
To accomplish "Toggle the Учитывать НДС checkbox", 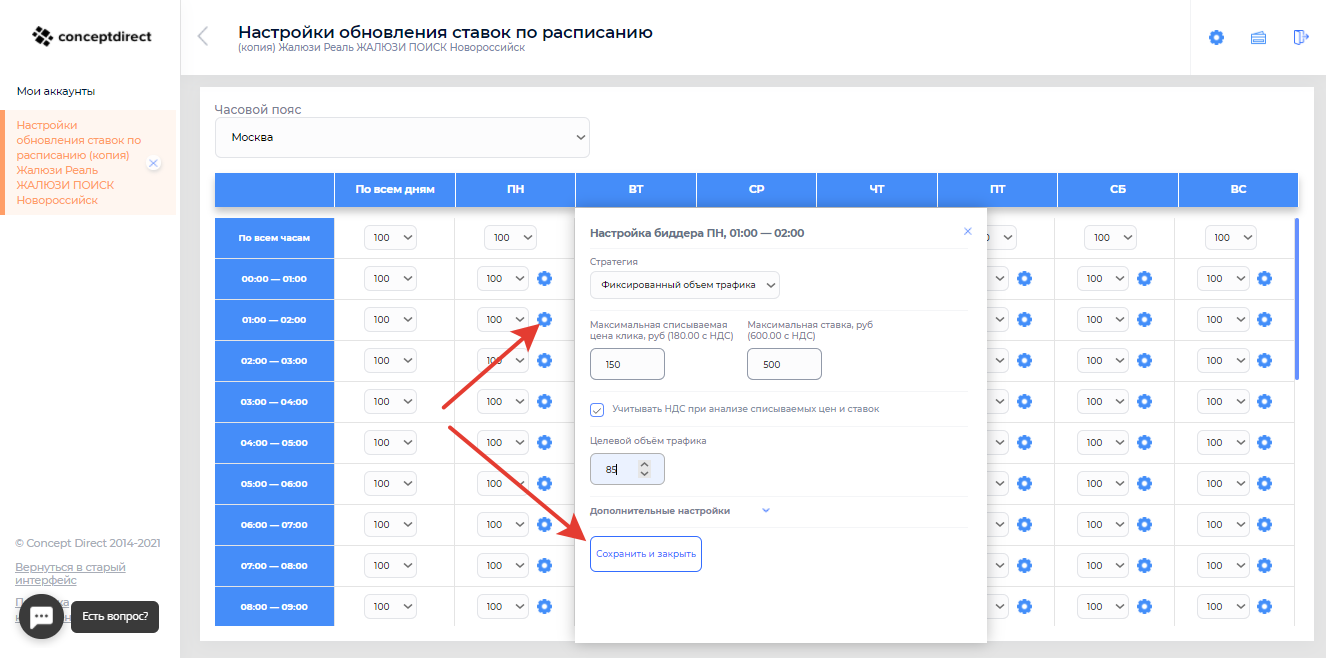I will pos(597,409).
